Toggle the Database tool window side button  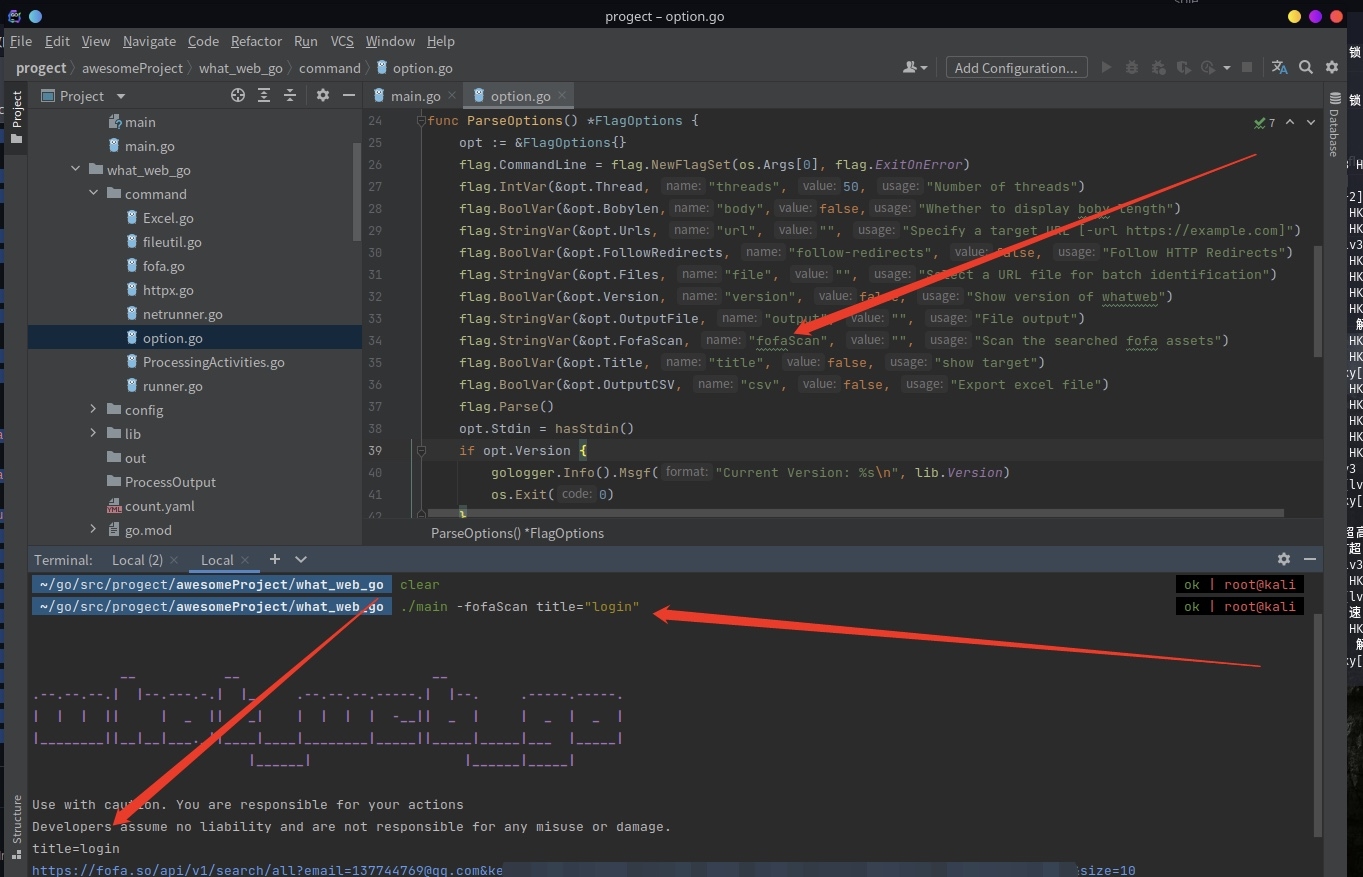tap(1334, 125)
